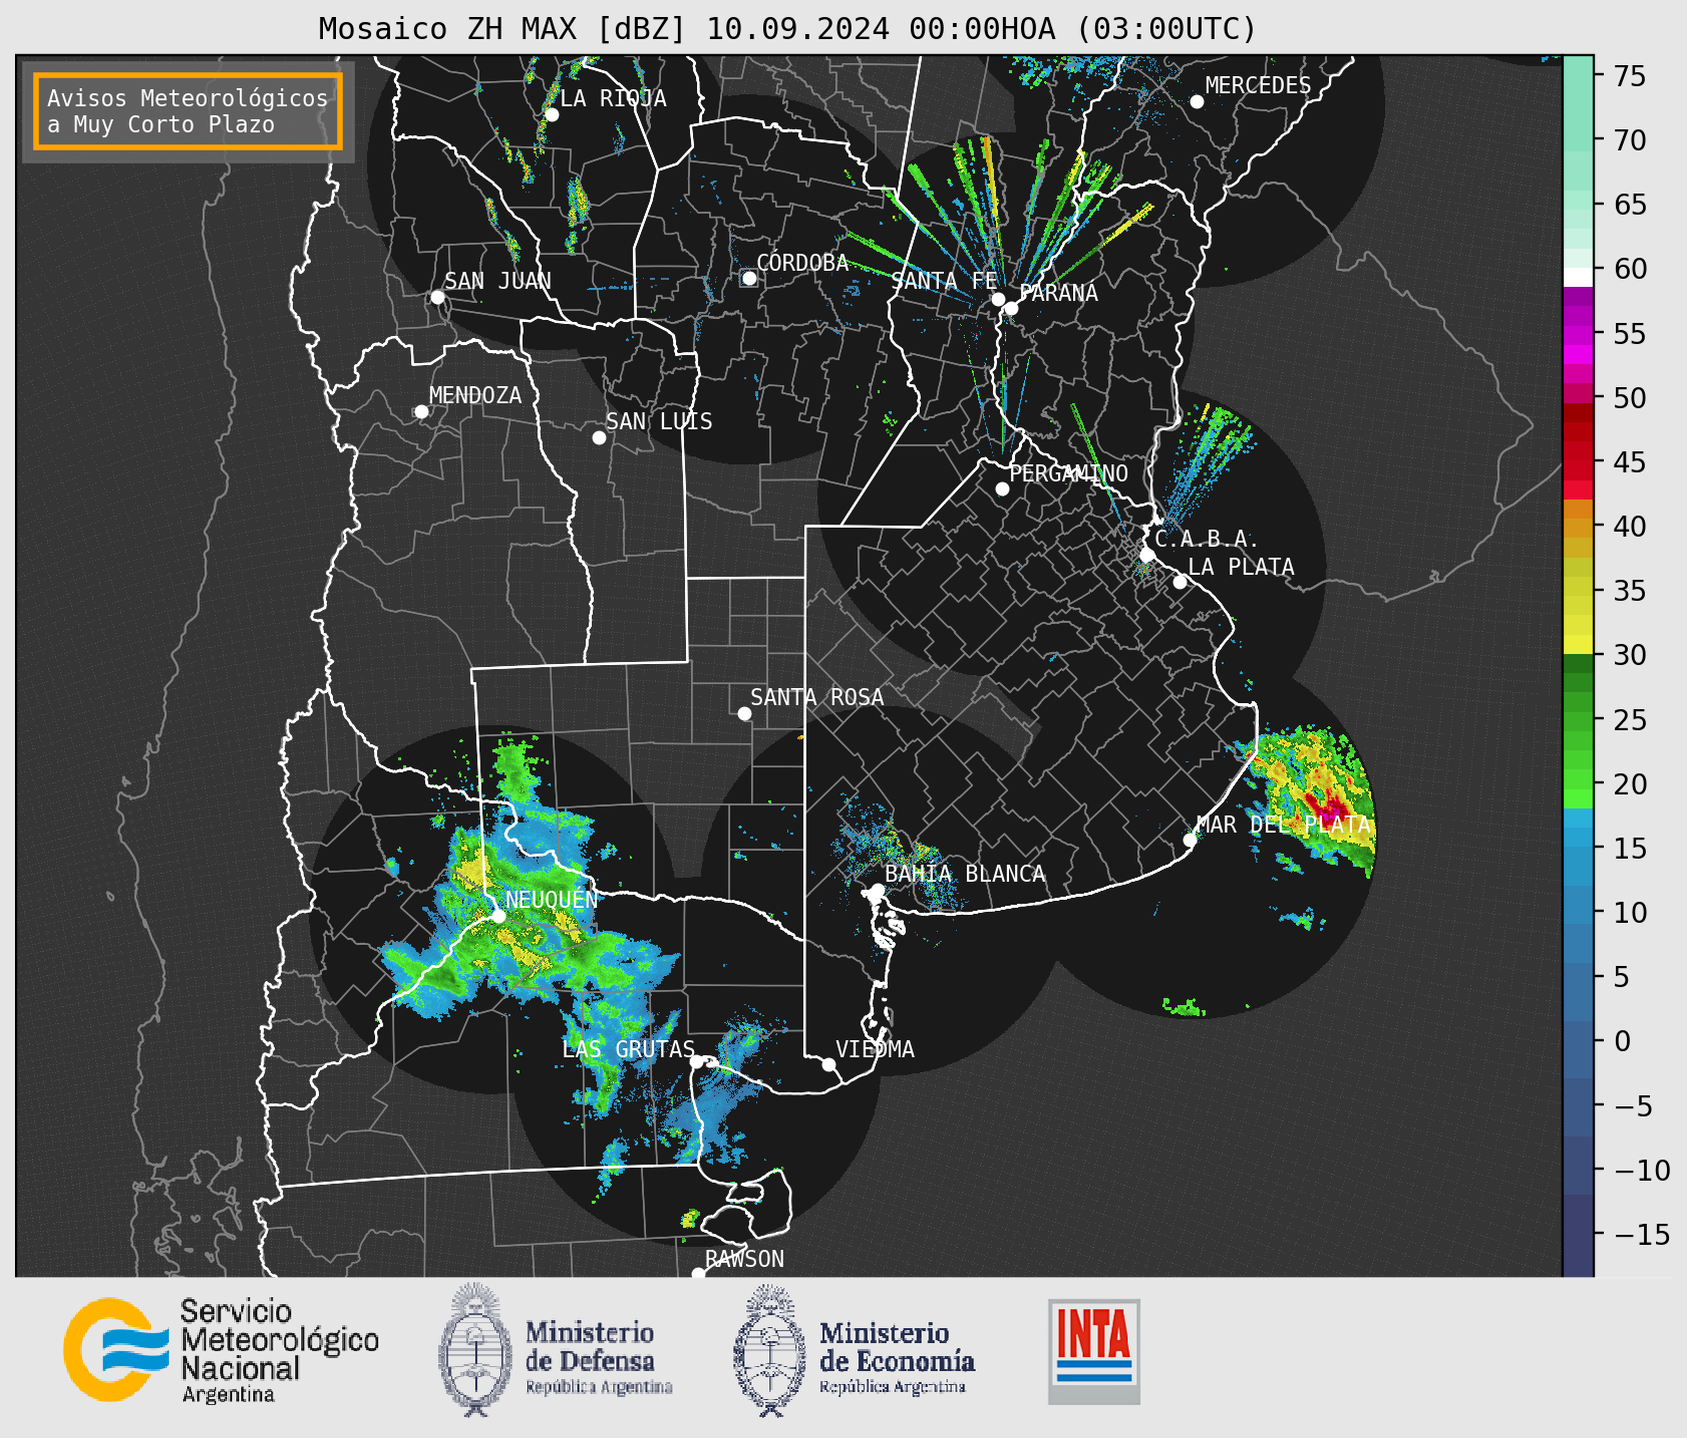Viewport: 1687px width, 1438px height.
Task: Click the Santa Fe marker dot
Action: tap(998, 299)
